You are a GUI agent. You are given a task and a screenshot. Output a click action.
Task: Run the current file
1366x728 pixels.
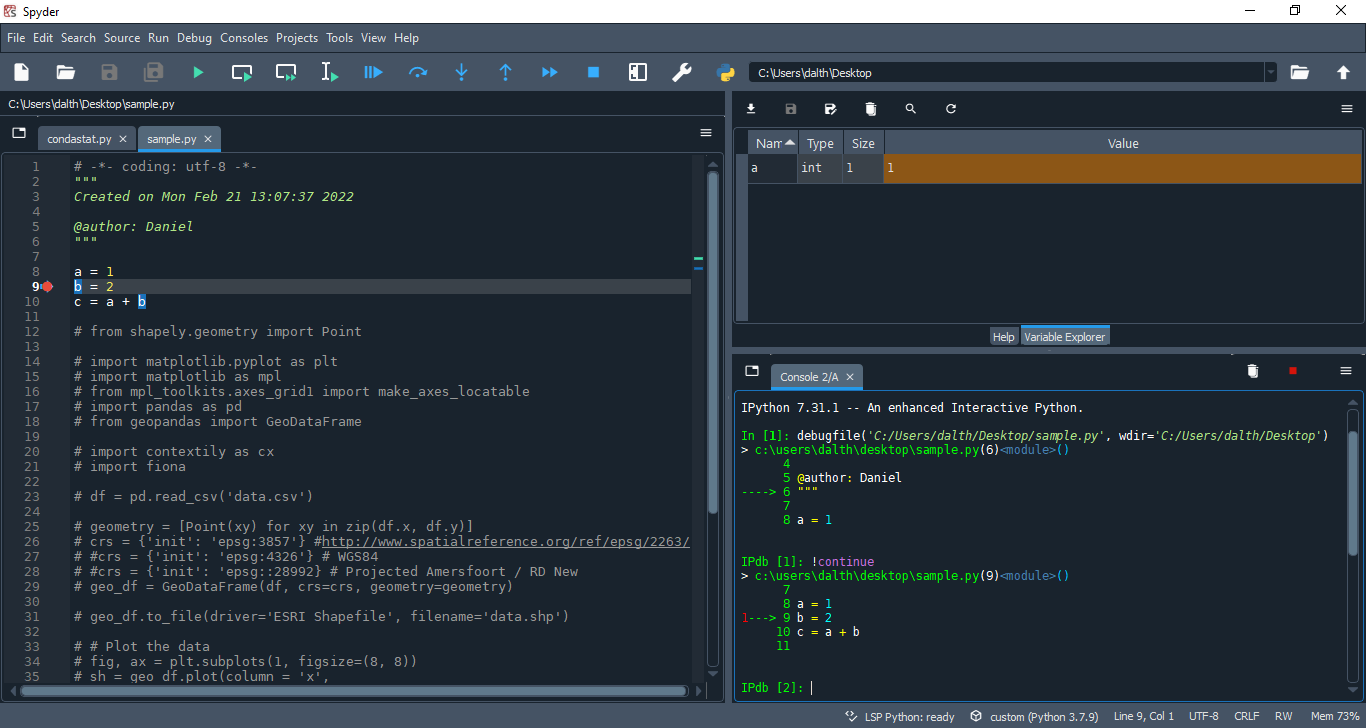(197, 72)
